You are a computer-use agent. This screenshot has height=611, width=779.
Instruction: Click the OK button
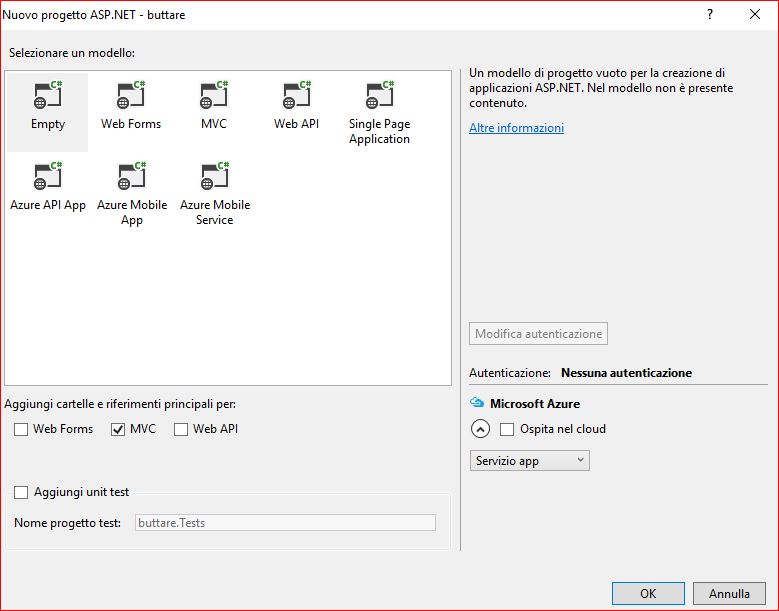click(x=648, y=594)
